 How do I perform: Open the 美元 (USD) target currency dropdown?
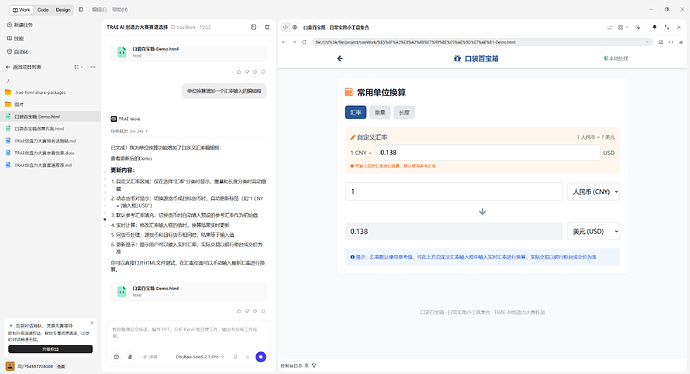click(593, 231)
